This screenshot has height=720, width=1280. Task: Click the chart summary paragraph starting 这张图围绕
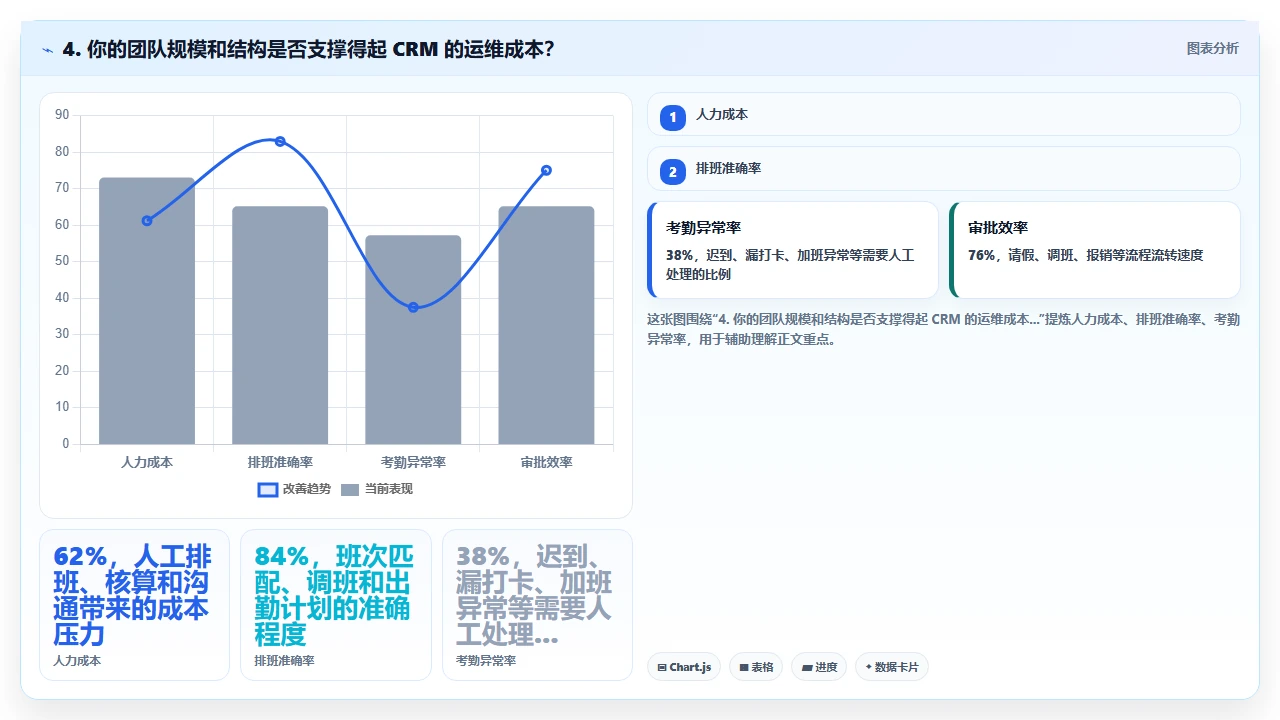coord(943,329)
